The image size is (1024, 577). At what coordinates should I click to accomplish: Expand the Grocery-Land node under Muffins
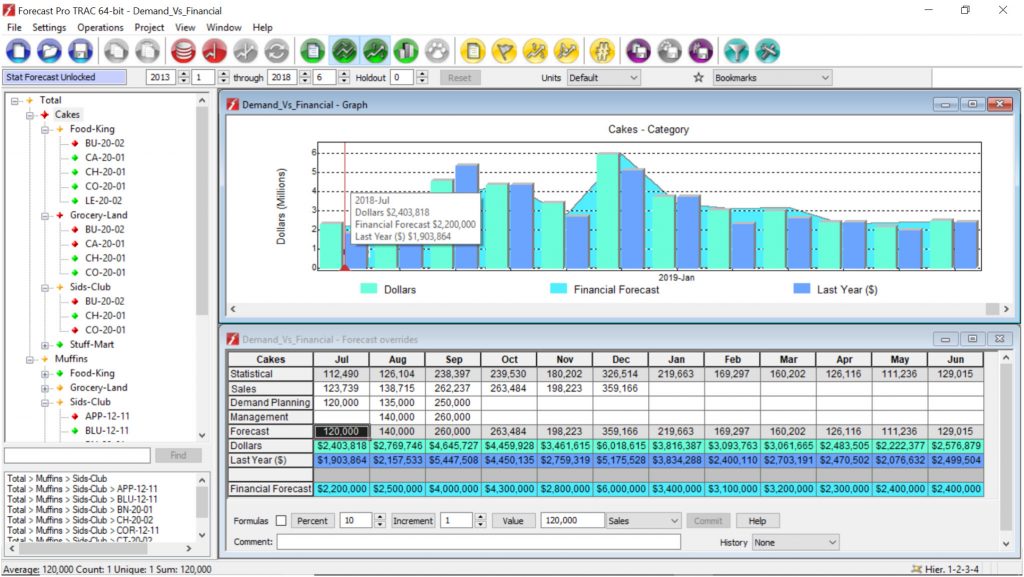[x=44, y=388]
